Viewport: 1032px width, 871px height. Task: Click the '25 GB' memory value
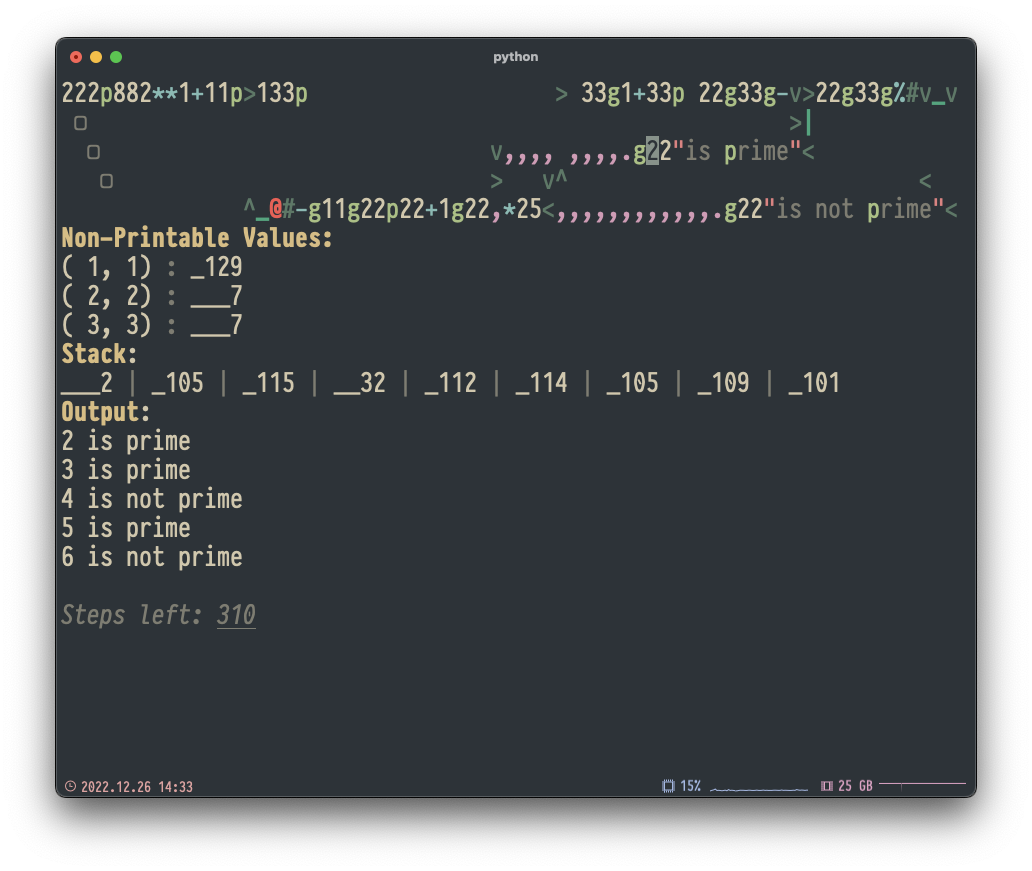(x=855, y=786)
